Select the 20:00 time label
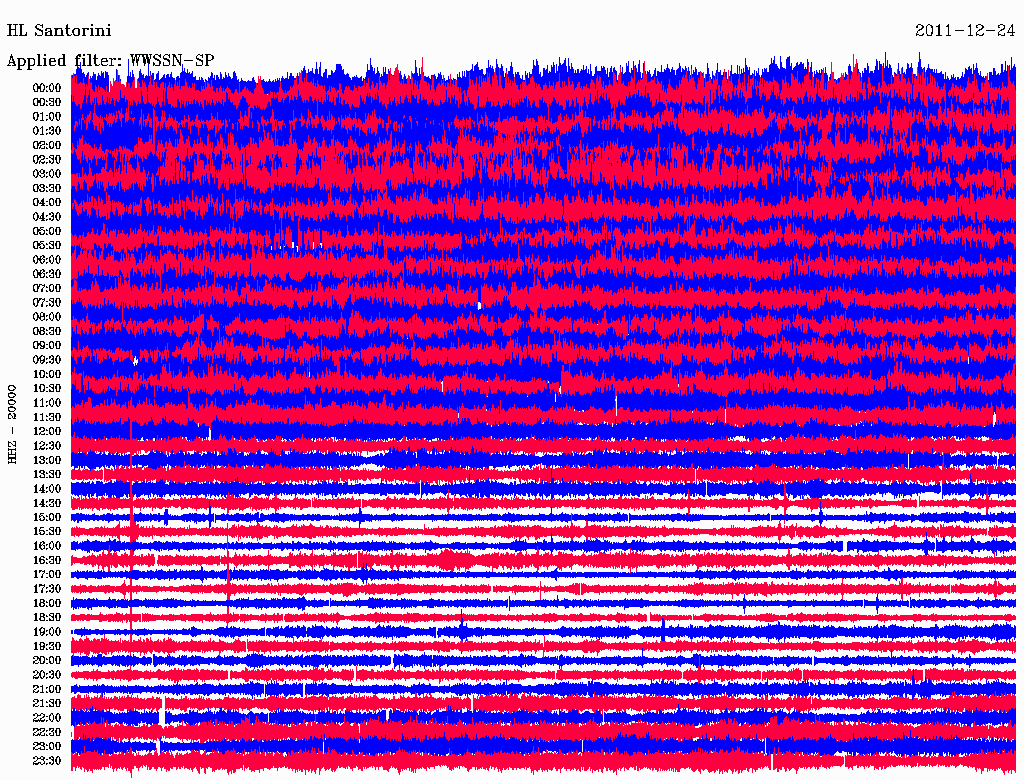This screenshot has height=780, width=1024. click(47, 660)
